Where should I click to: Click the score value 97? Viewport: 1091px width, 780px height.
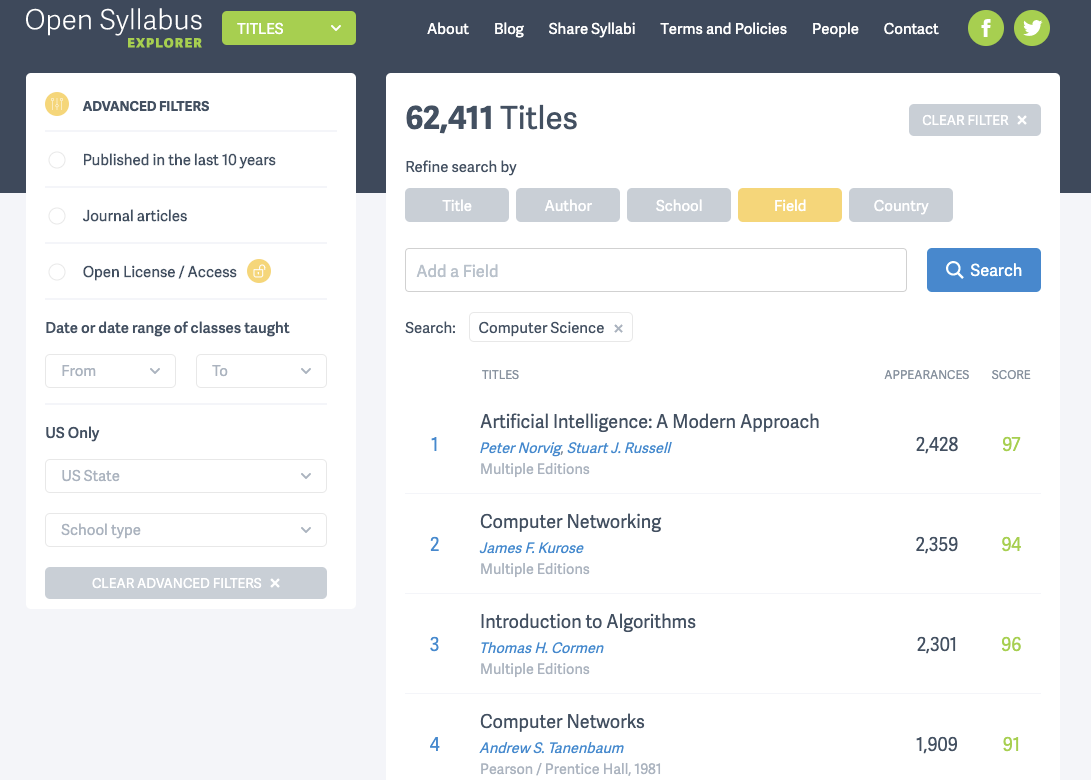[x=1011, y=445]
